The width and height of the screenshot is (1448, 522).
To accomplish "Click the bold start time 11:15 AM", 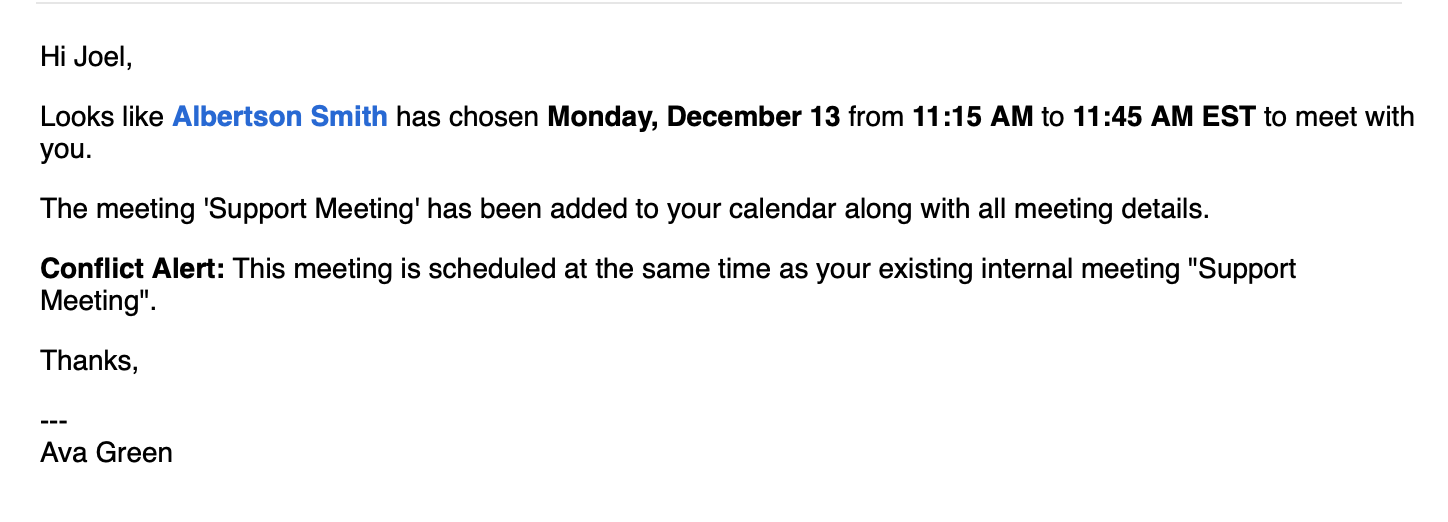I will 972,117.
